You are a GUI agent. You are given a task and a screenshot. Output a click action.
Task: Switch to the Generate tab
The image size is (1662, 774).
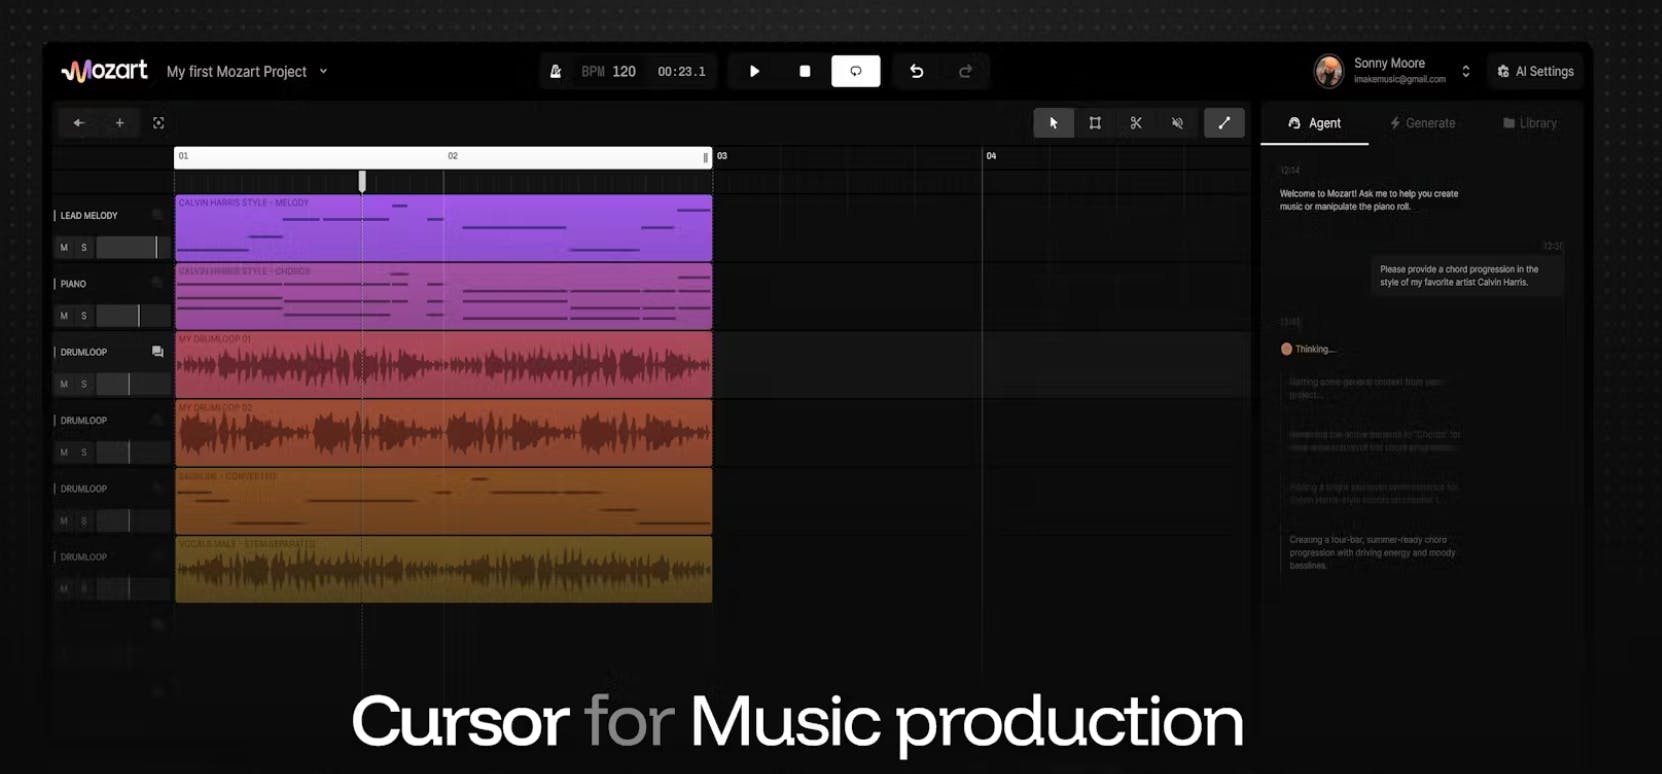[1422, 123]
